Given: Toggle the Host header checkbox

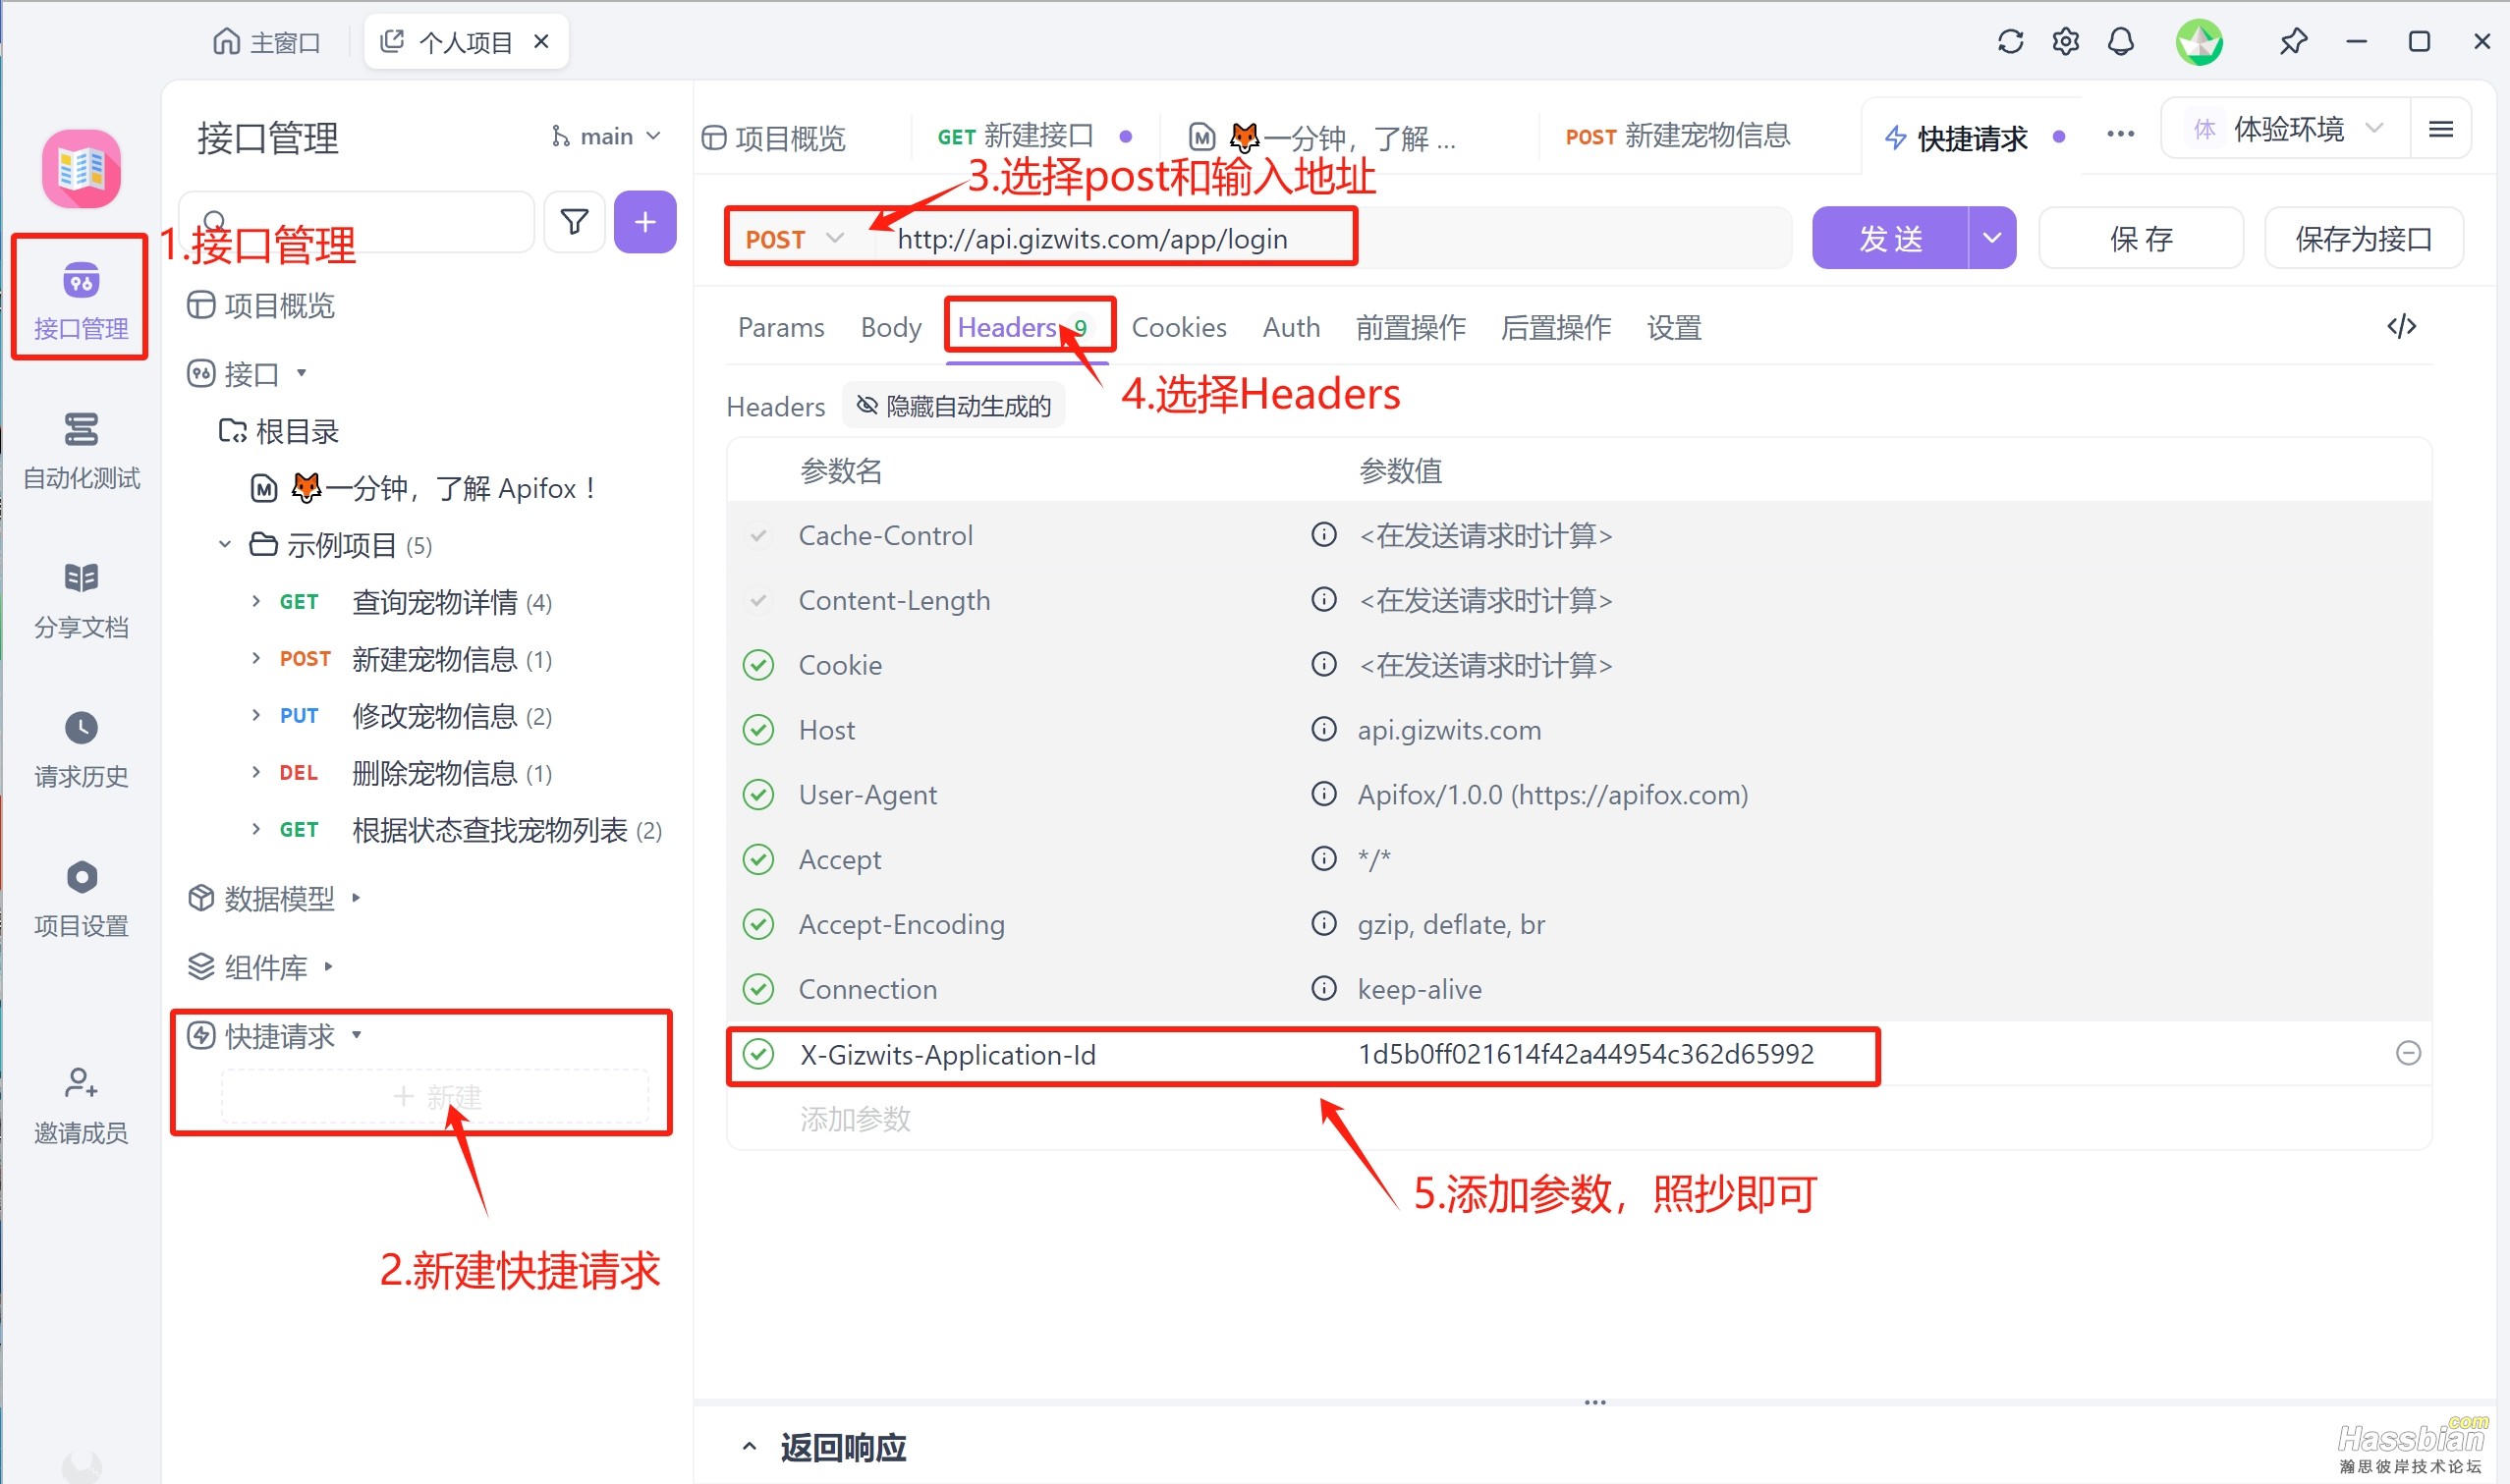Looking at the screenshot, I should 758,729.
